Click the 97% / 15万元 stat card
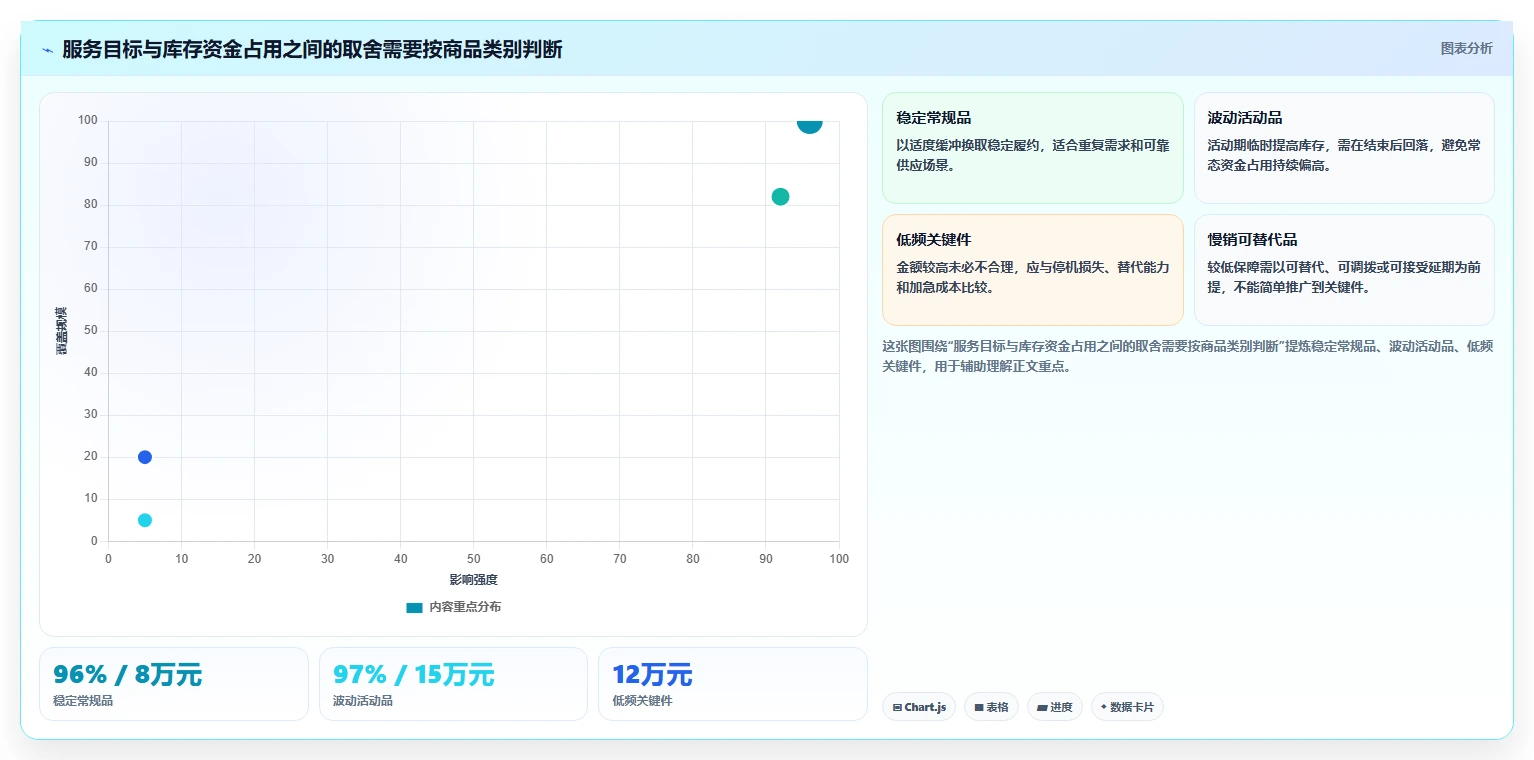 (453, 684)
